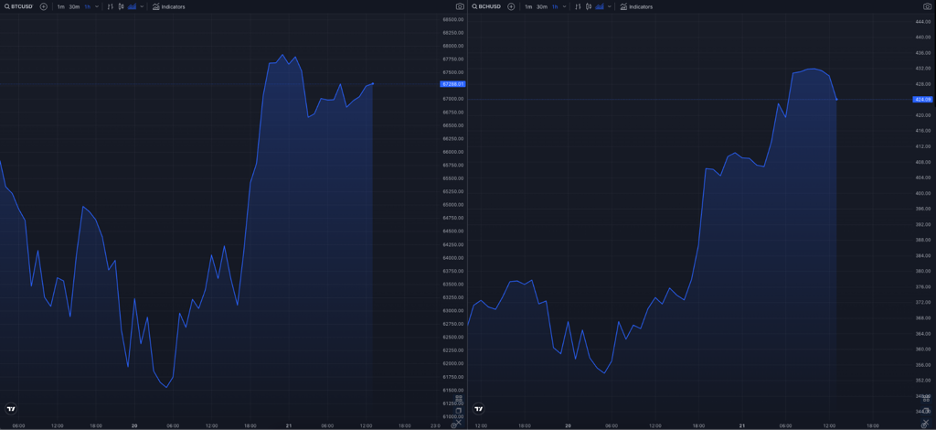Expand chart style dropdown on BTCUSD chart
This screenshot has height=430, width=936.
tap(142, 7)
